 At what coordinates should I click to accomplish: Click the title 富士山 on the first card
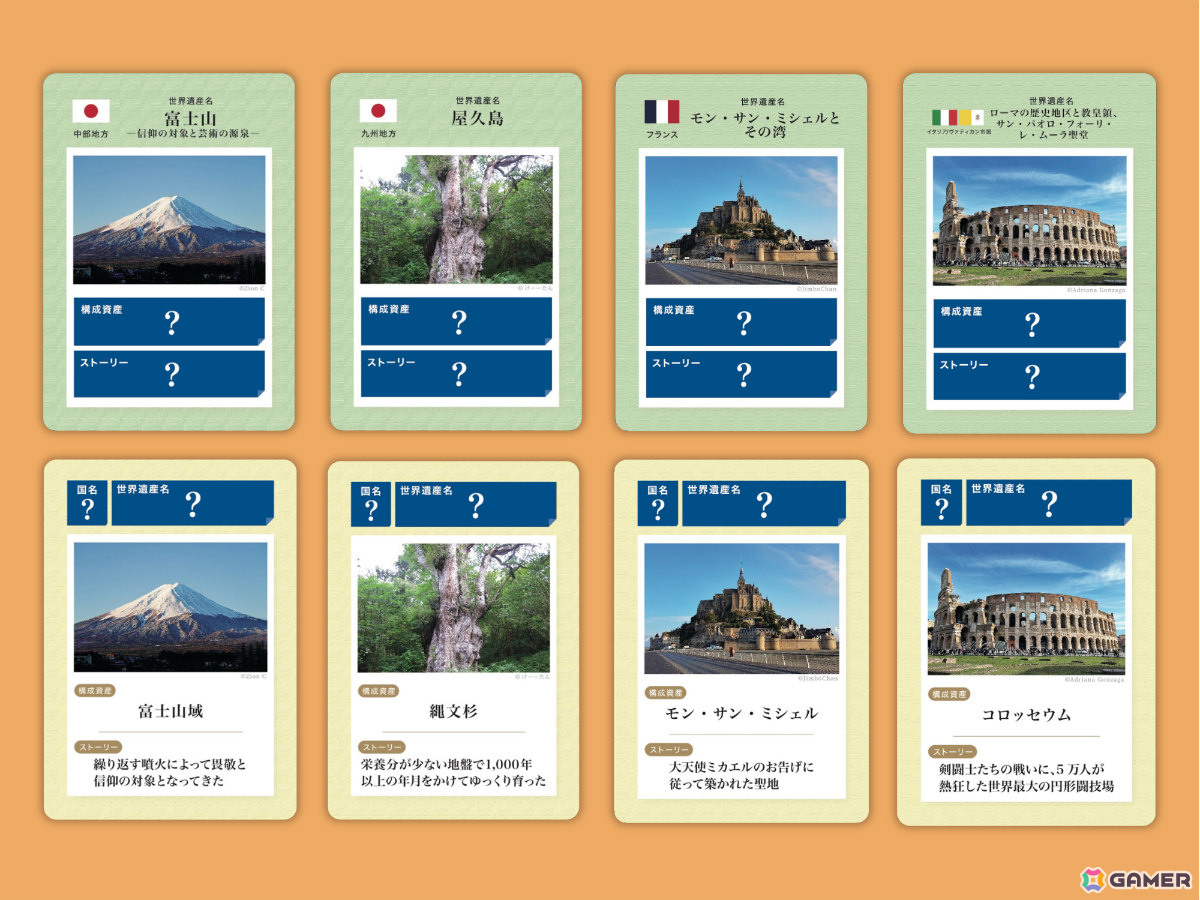(189, 119)
